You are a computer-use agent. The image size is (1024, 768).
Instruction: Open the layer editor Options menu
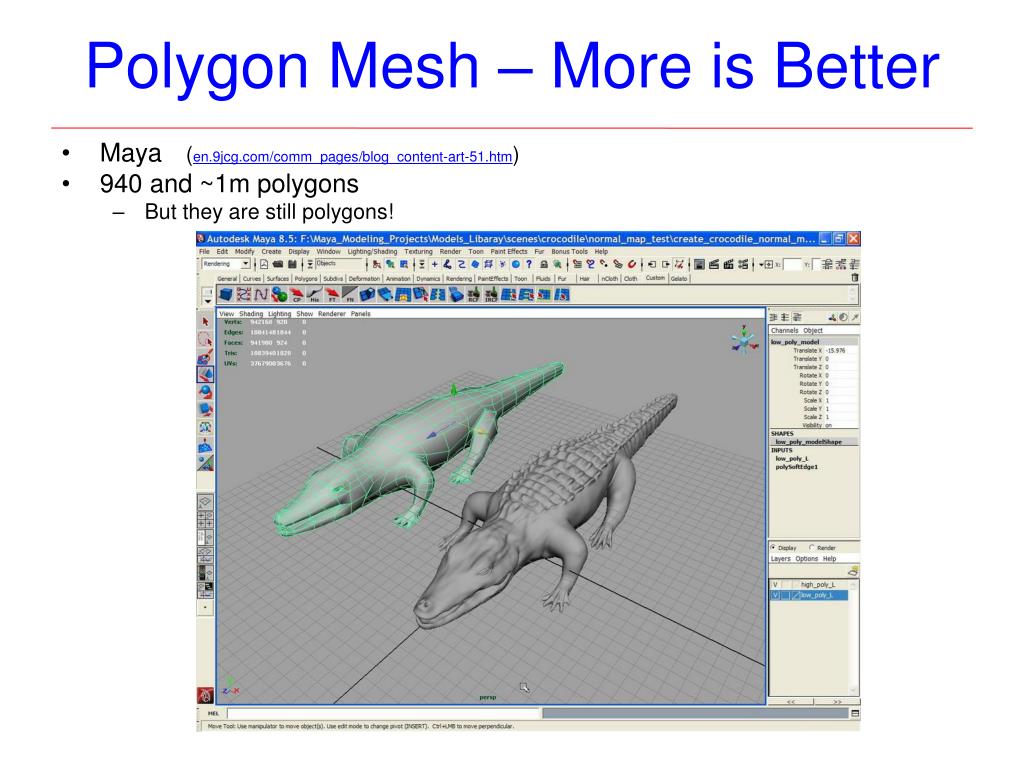[x=807, y=559]
